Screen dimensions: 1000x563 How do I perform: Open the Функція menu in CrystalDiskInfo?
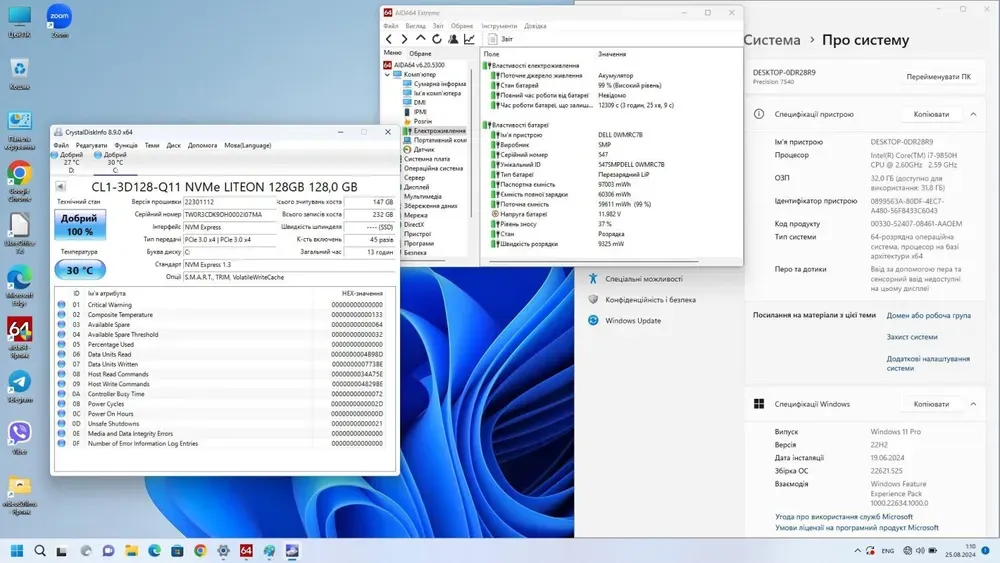(x=126, y=145)
